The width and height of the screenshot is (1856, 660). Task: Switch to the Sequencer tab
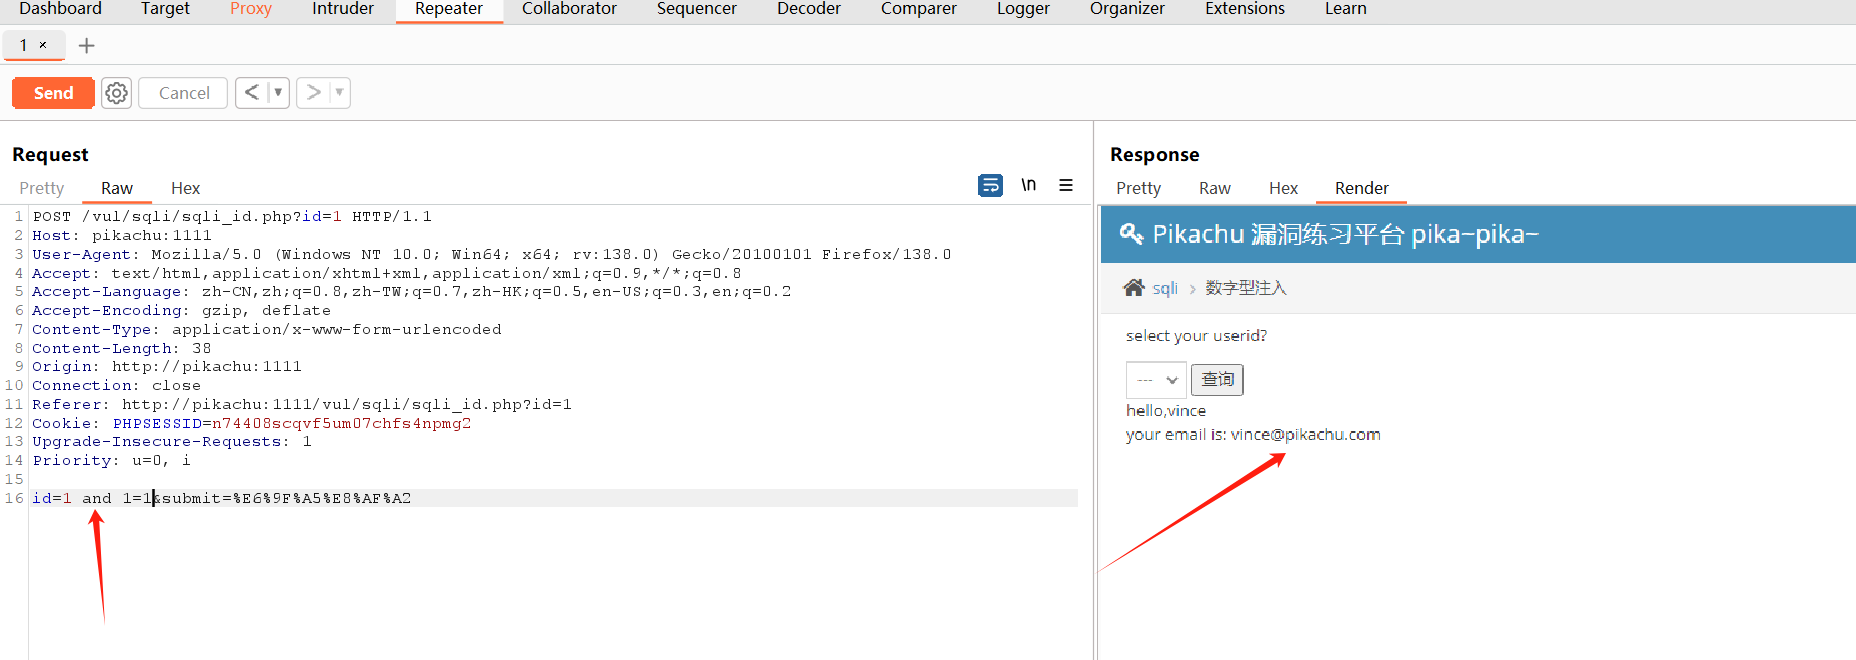point(697,9)
